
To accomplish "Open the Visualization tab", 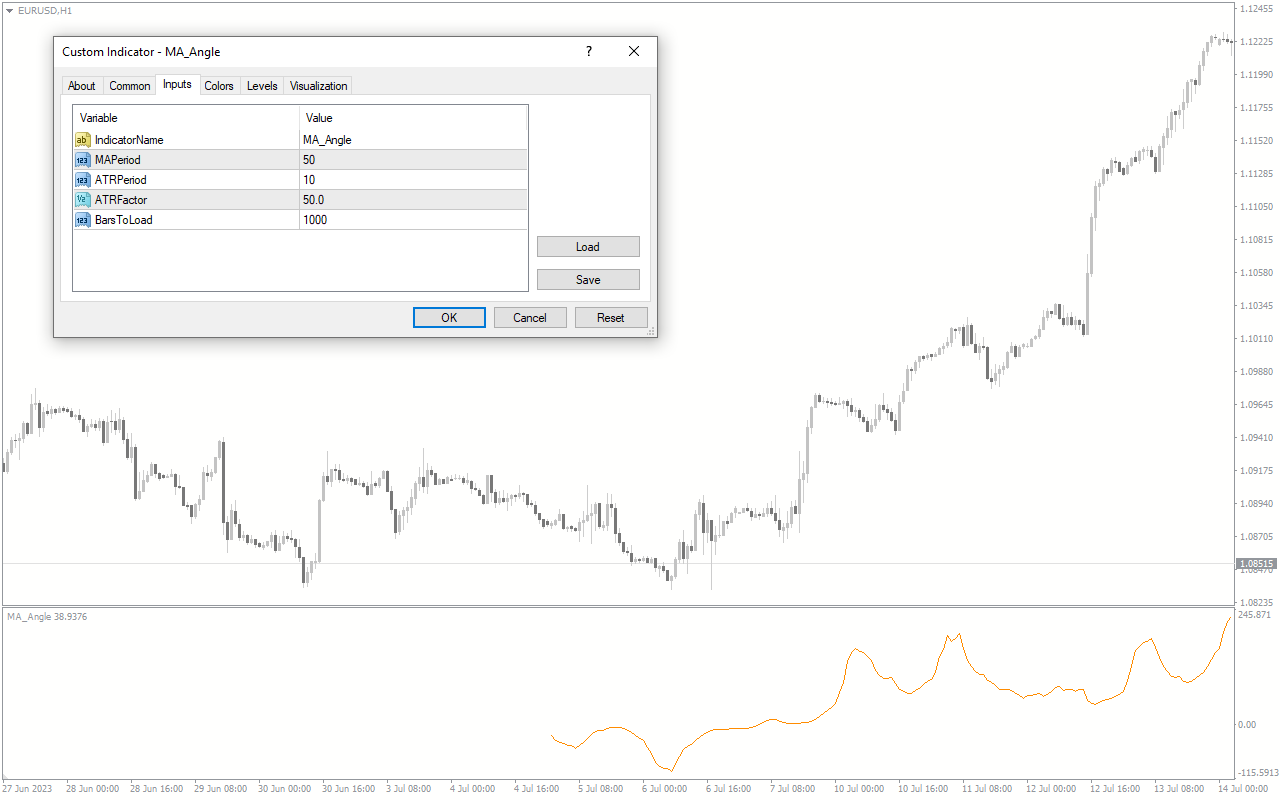I will point(319,86).
